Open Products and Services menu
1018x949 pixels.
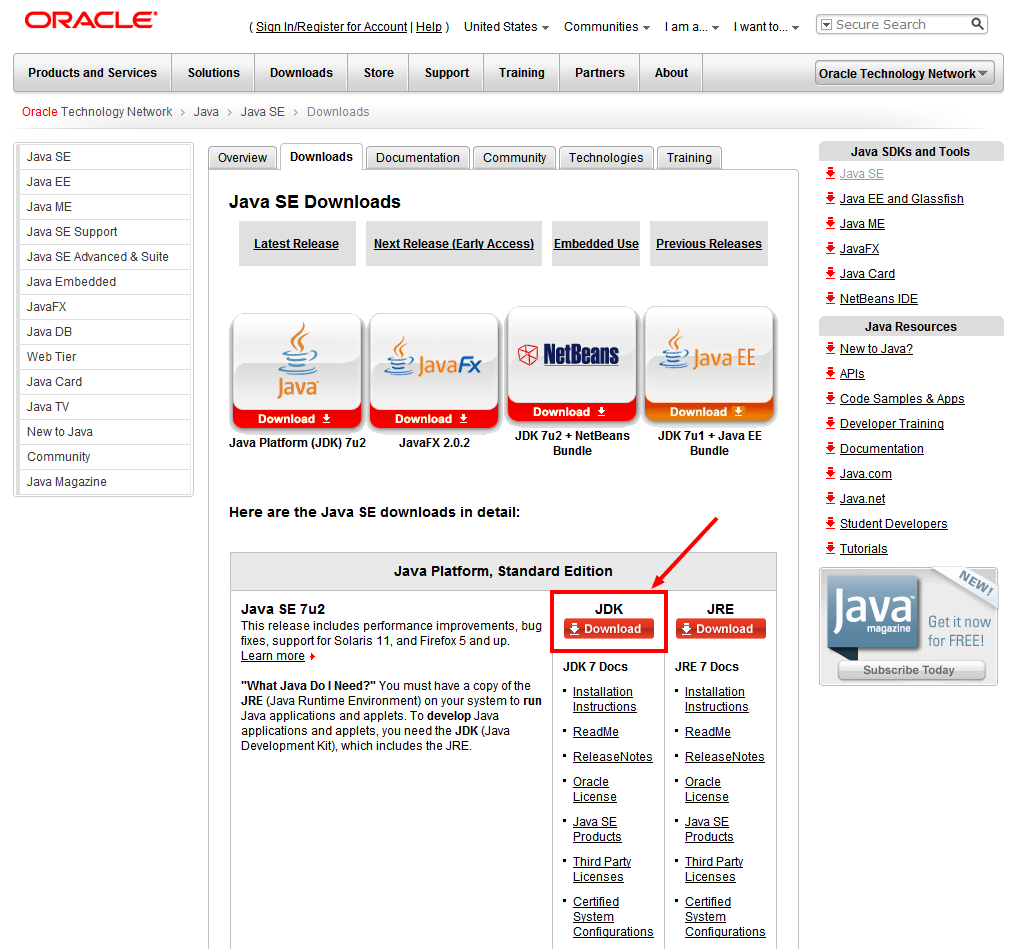[x=92, y=73]
